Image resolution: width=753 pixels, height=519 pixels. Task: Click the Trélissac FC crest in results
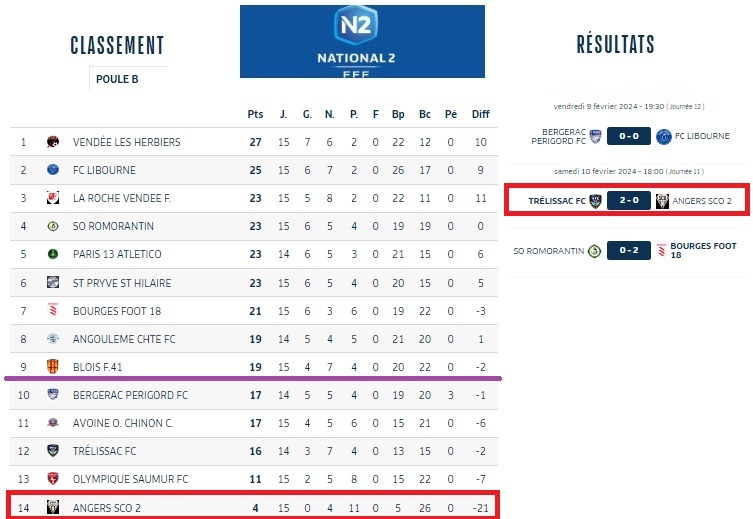click(596, 201)
